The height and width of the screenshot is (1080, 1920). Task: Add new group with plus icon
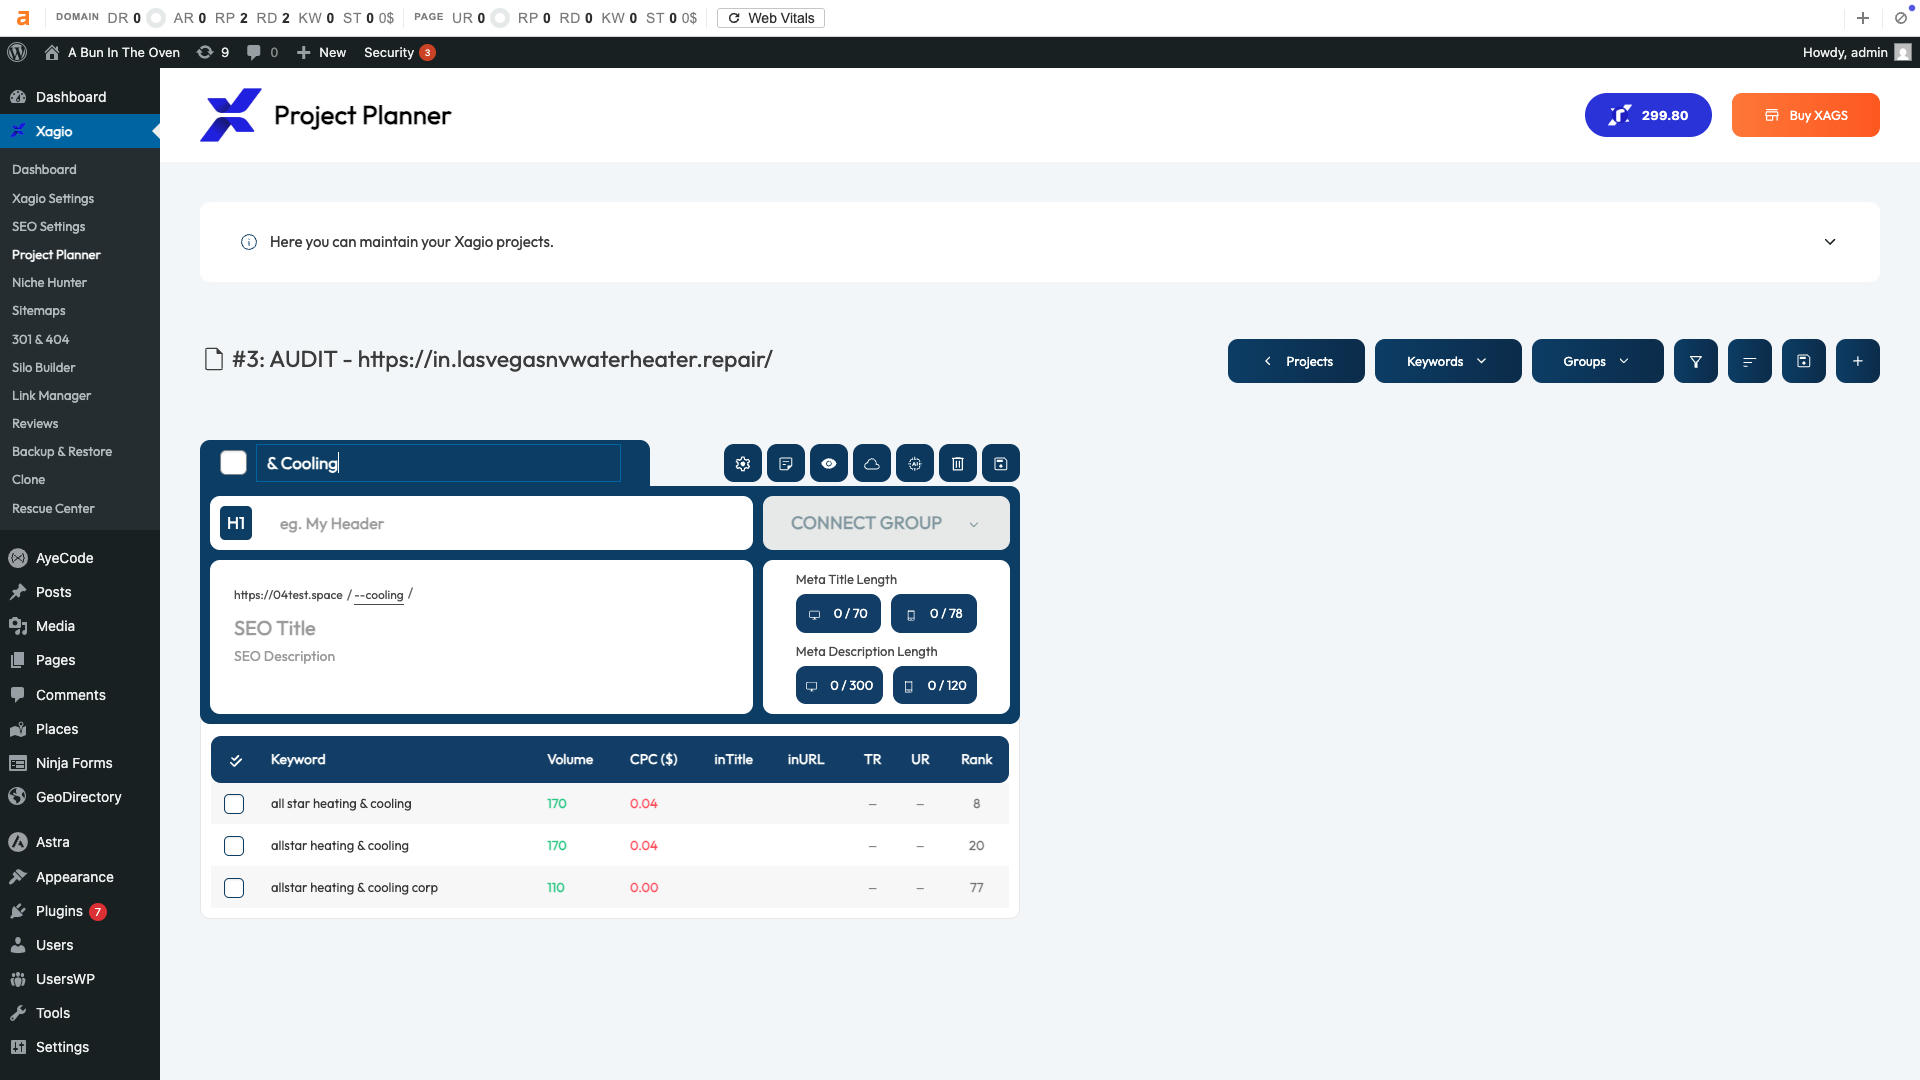(x=1857, y=361)
